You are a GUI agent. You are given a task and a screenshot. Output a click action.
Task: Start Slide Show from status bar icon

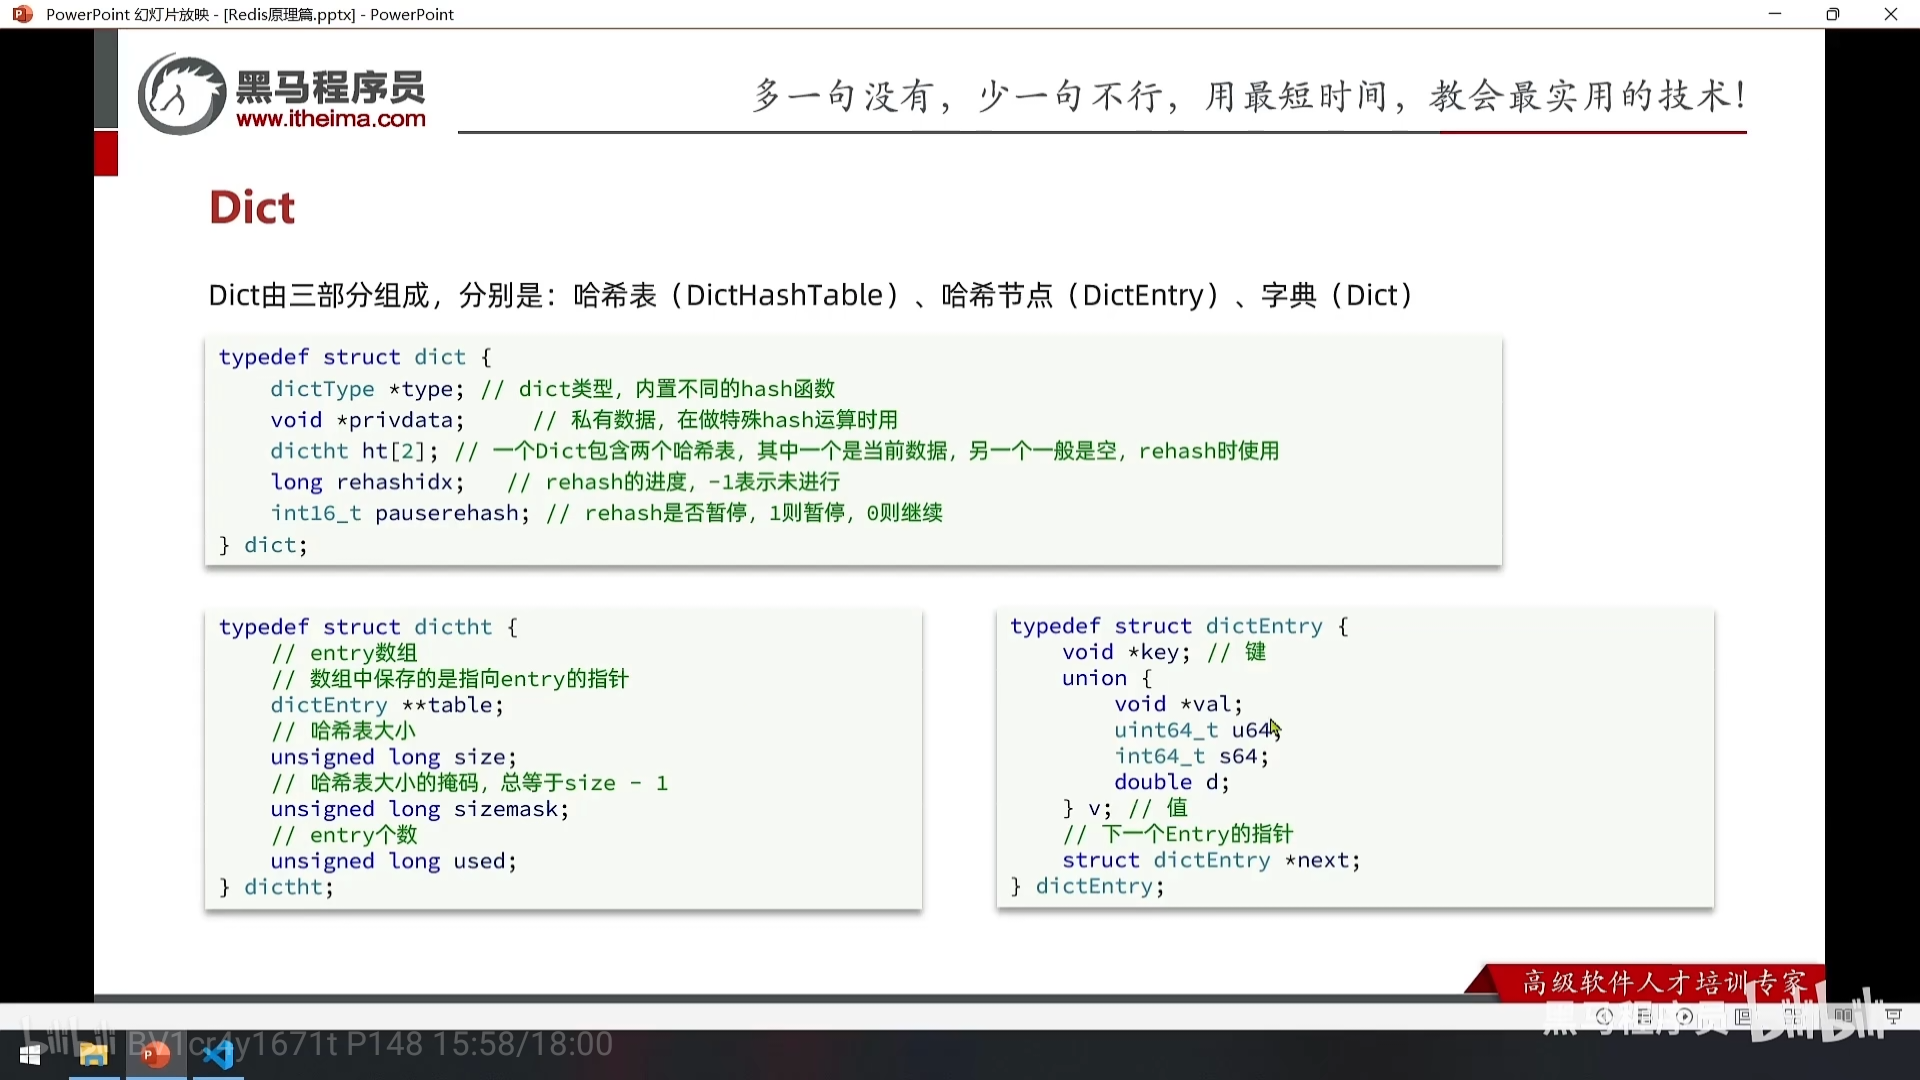tap(1893, 1017)
